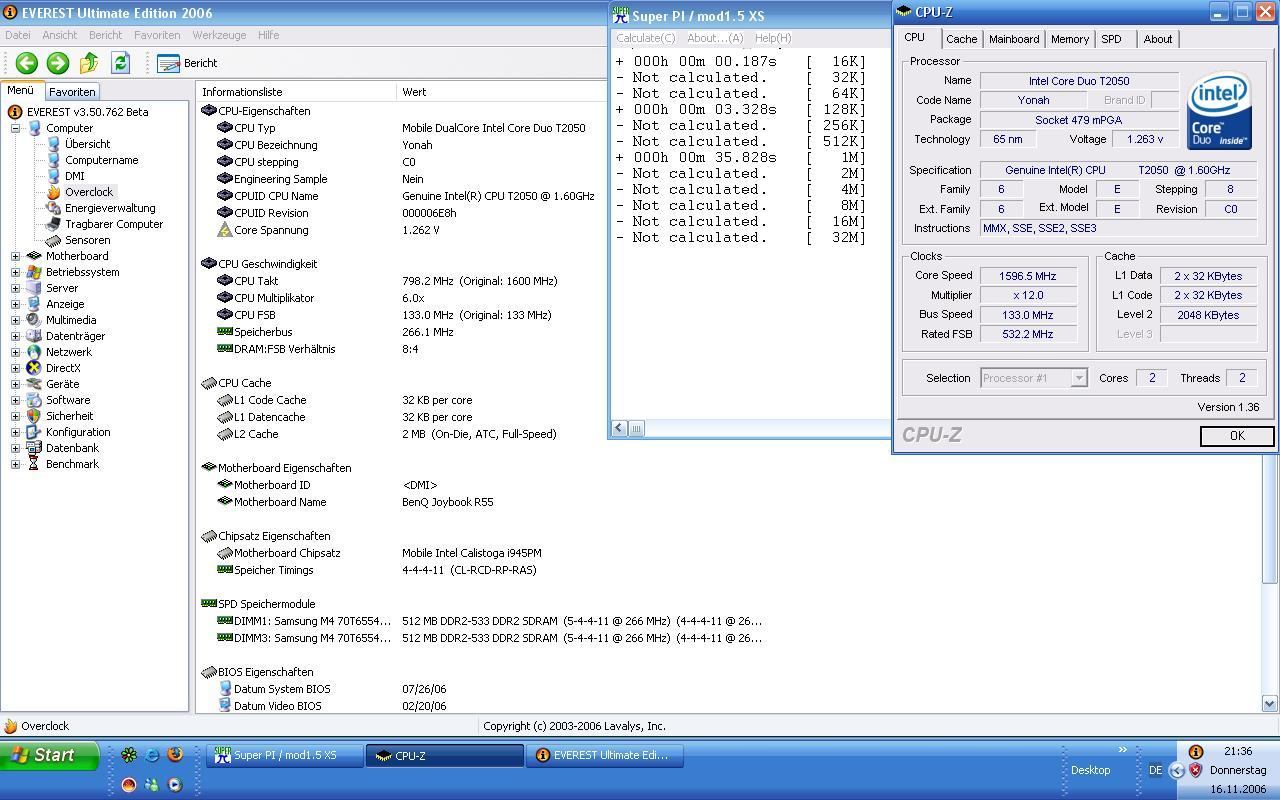The height and width of the screenshot is (800, 1280).
Task: Click the DE language indicator in taskbar
Action: (1155, 770)
